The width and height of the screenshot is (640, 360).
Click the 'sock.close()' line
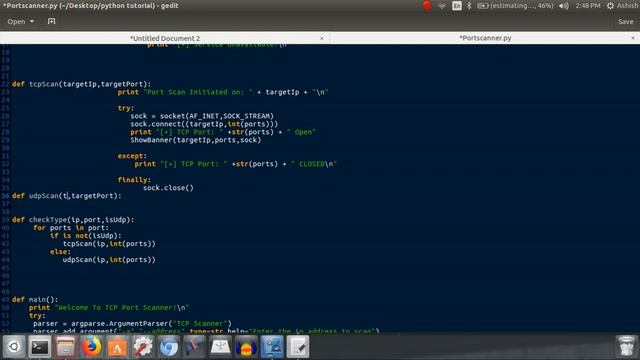(x=168, y=188)
